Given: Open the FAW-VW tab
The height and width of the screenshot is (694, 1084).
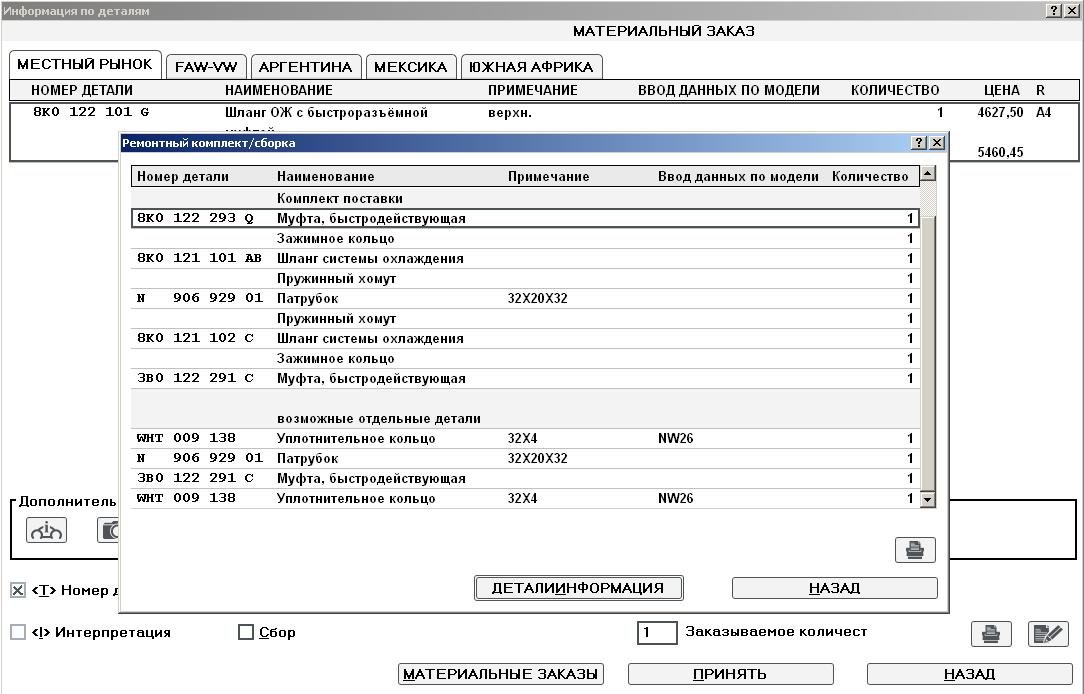Looking at the screenshot, I should pos(206,67).
